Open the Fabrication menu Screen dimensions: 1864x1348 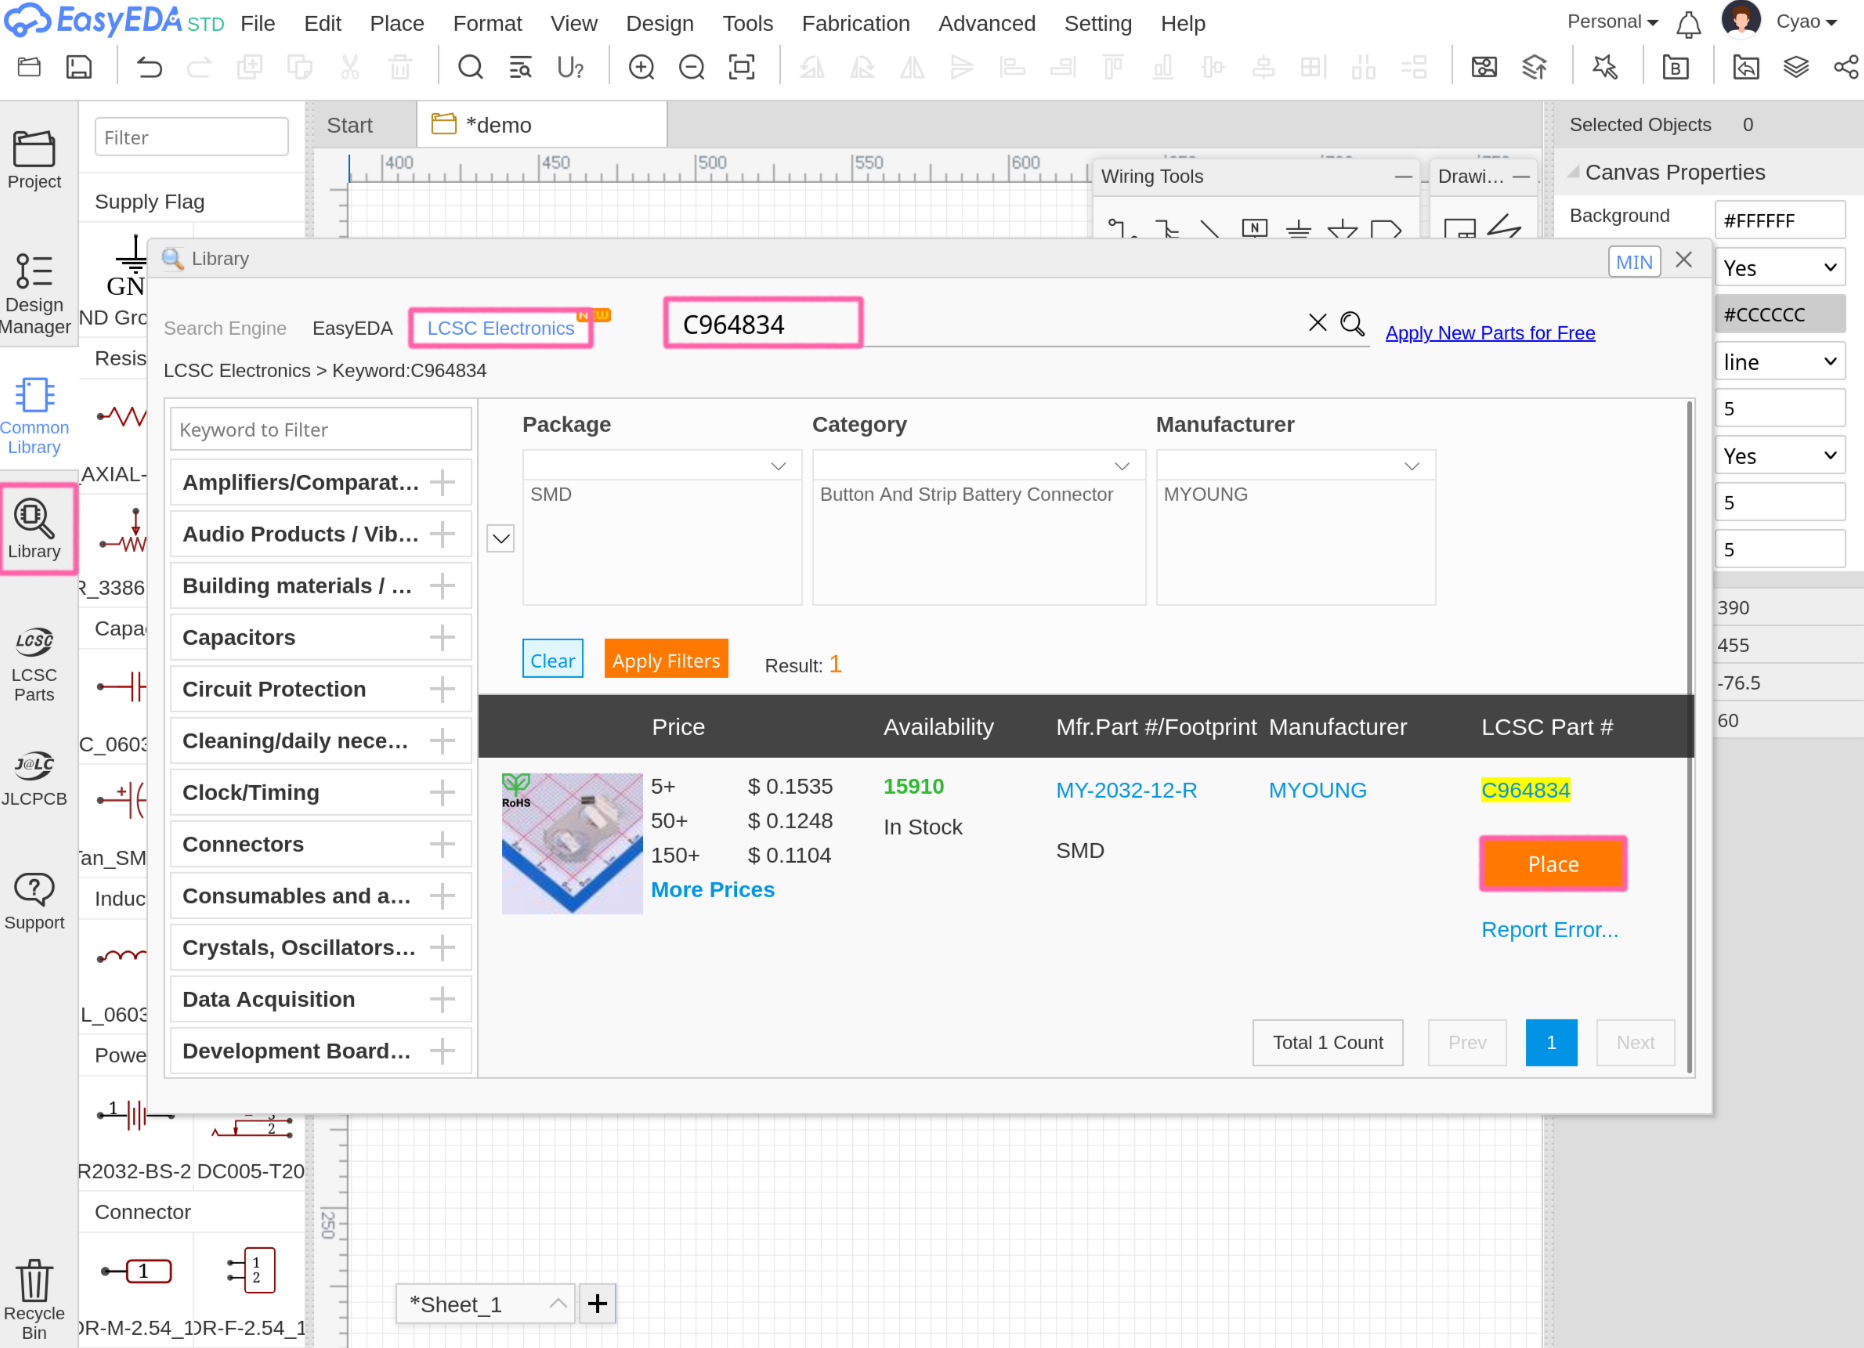(856, 23)
